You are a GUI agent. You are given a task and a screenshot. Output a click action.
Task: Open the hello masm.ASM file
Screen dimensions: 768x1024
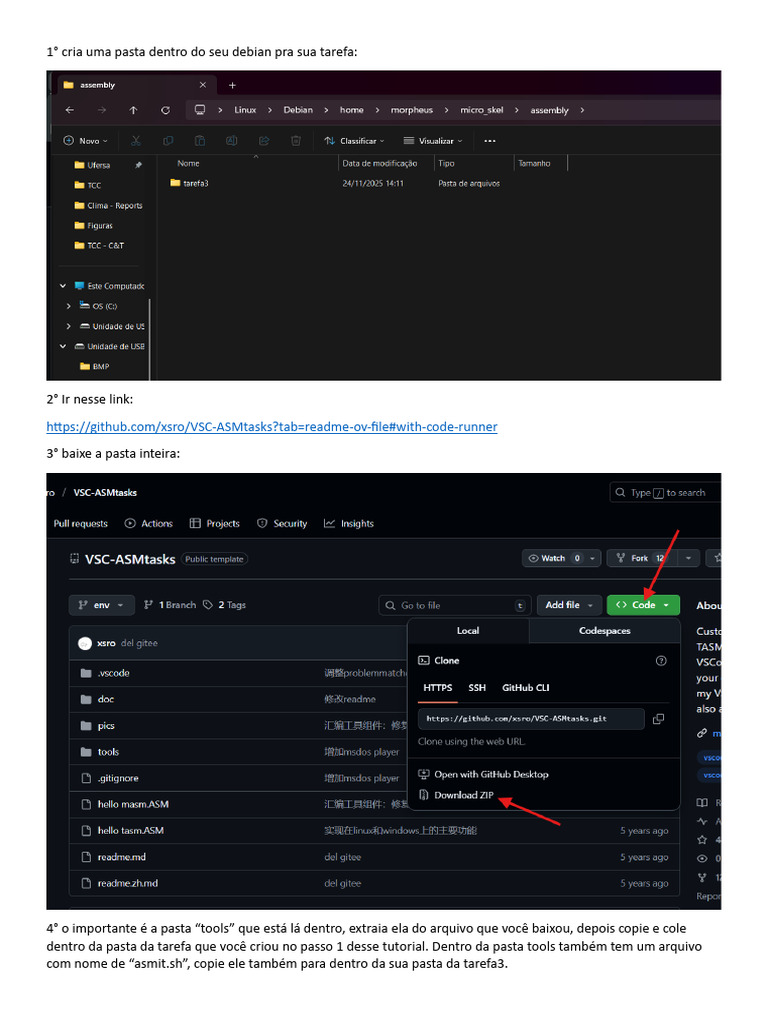pos(133,805)
